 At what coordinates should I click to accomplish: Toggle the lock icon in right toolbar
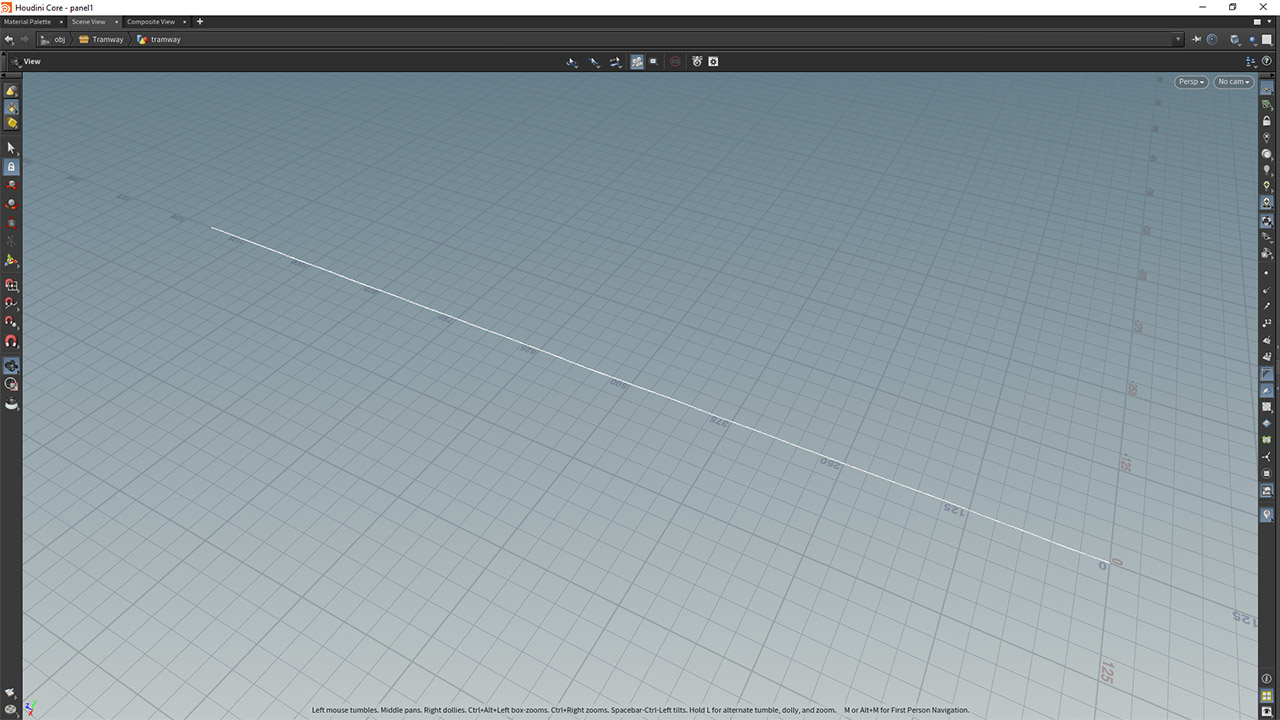point(1267,121)
